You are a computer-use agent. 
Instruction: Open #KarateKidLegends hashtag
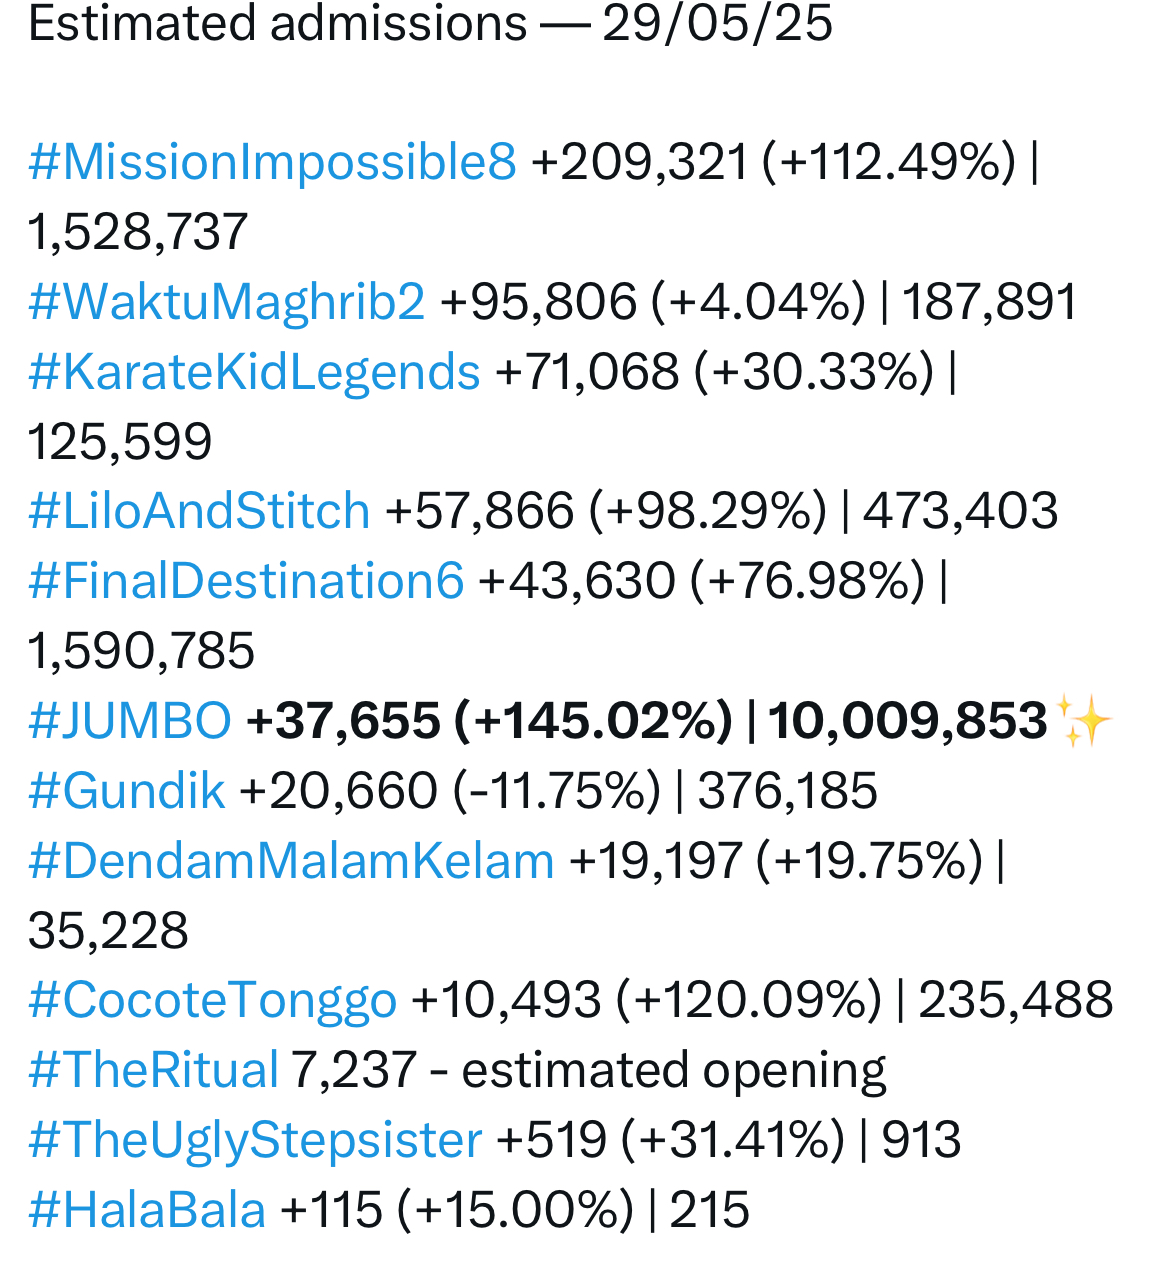tap(254, 372)
